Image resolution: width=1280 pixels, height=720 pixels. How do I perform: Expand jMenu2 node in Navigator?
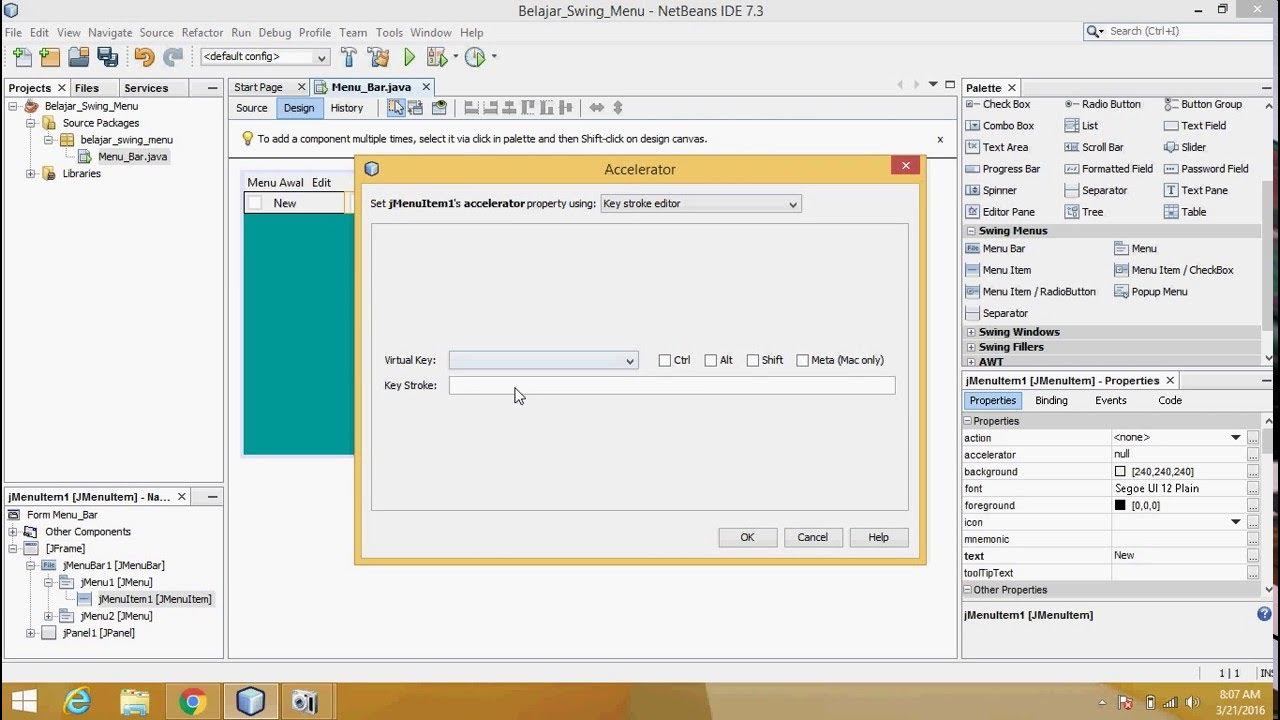pos(48,616)
